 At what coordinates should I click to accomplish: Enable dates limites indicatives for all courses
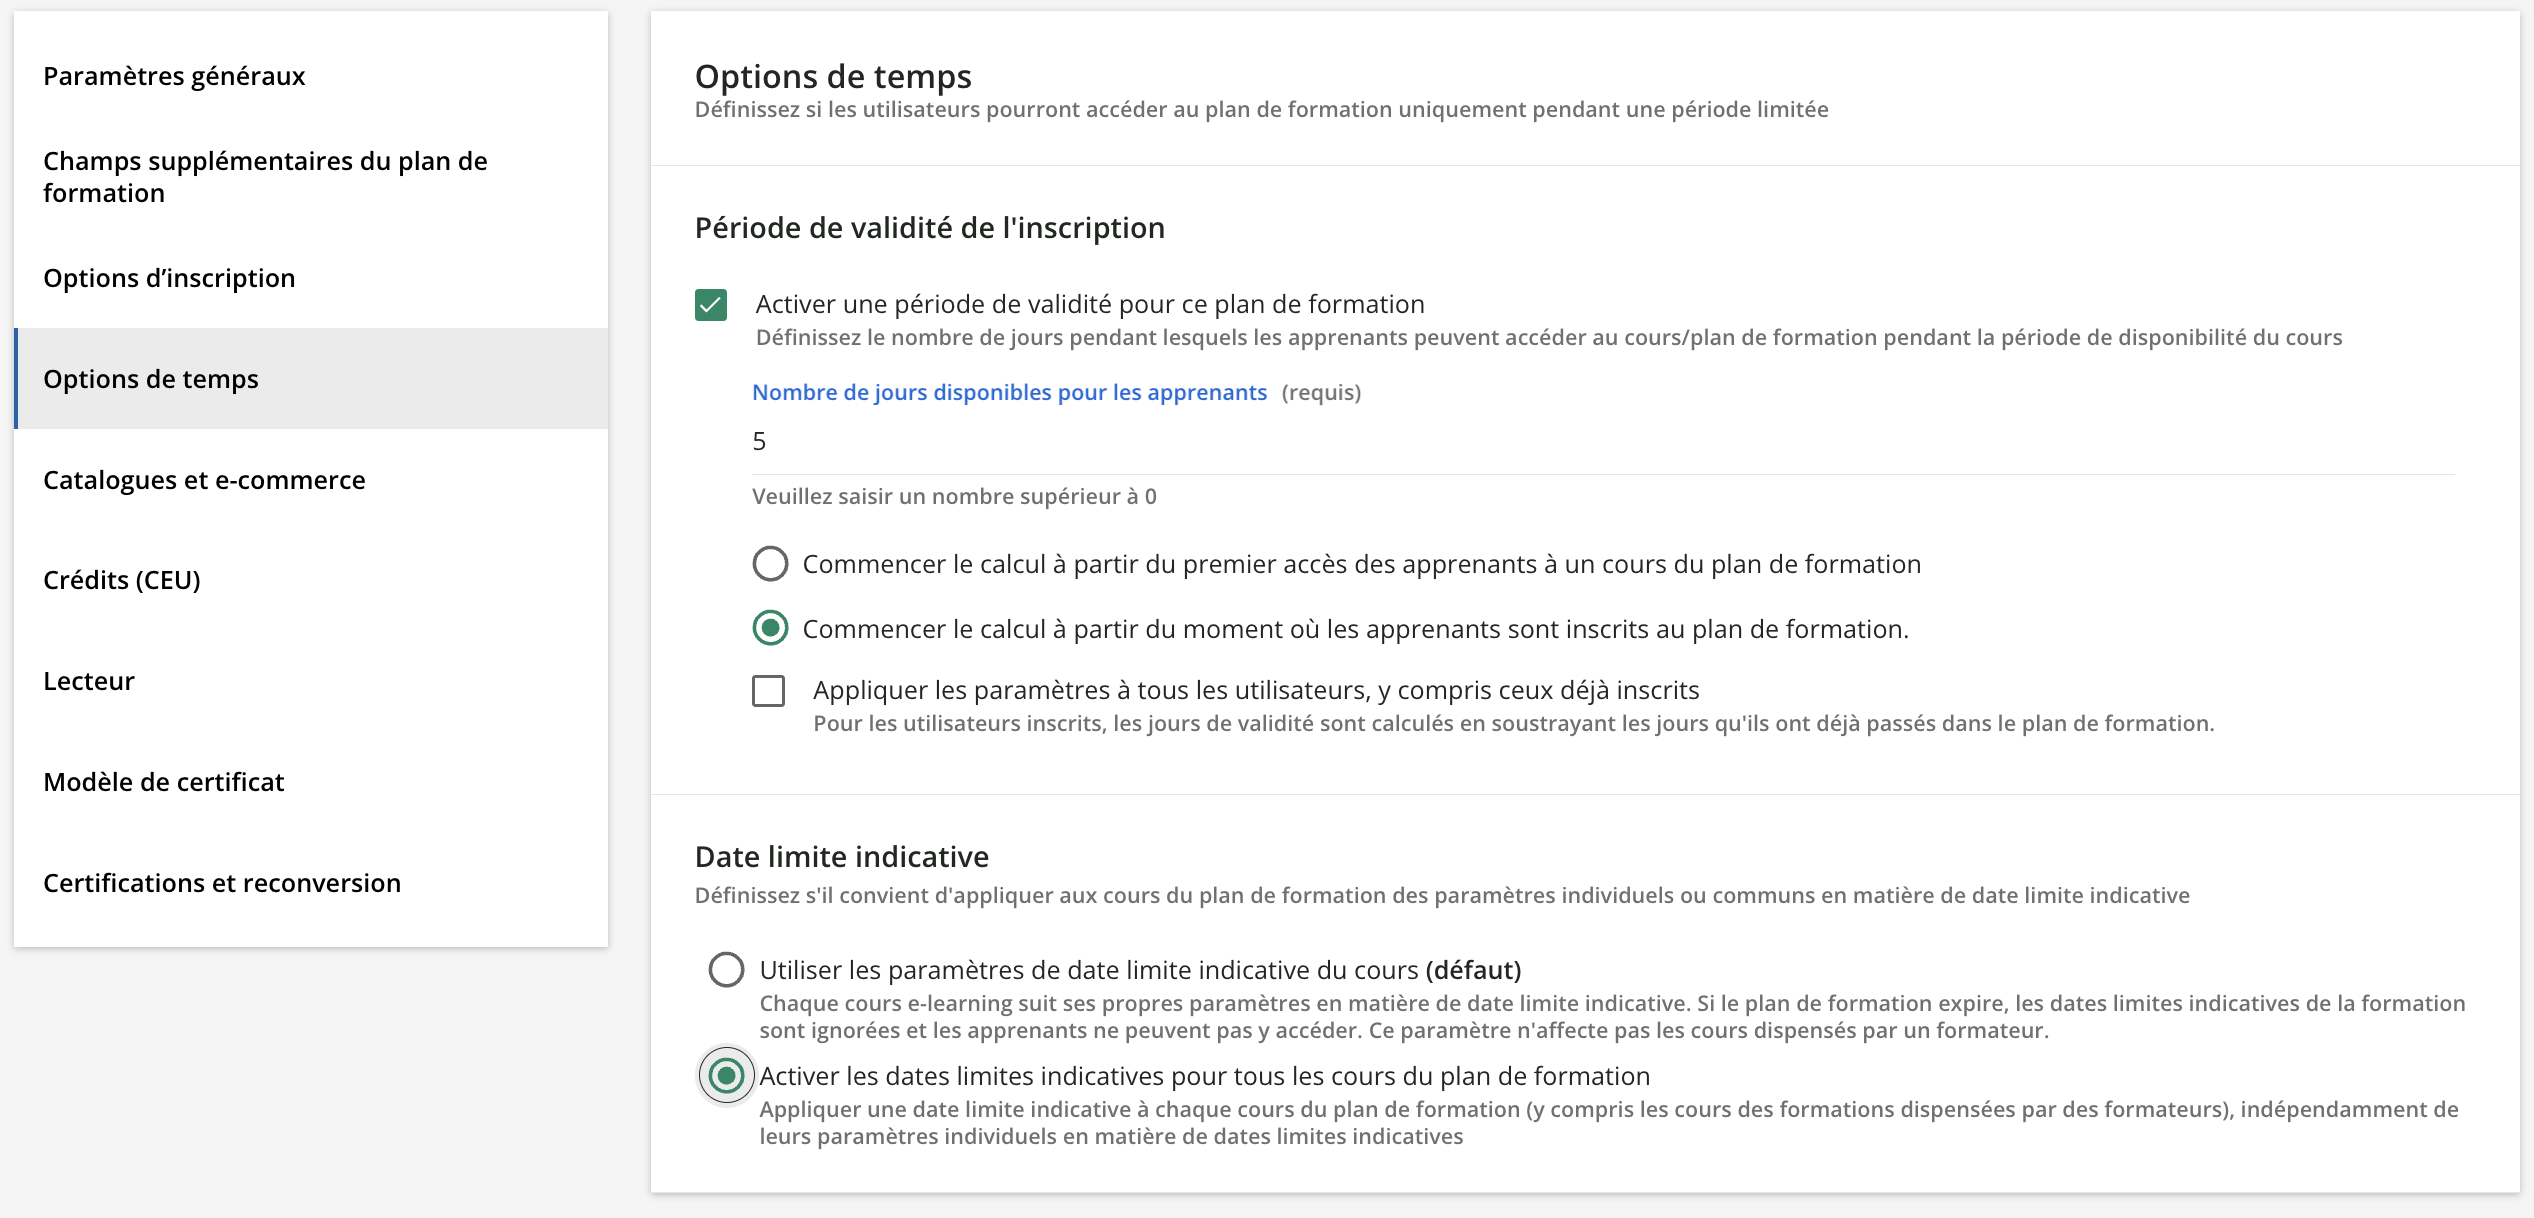(726, 1075)
